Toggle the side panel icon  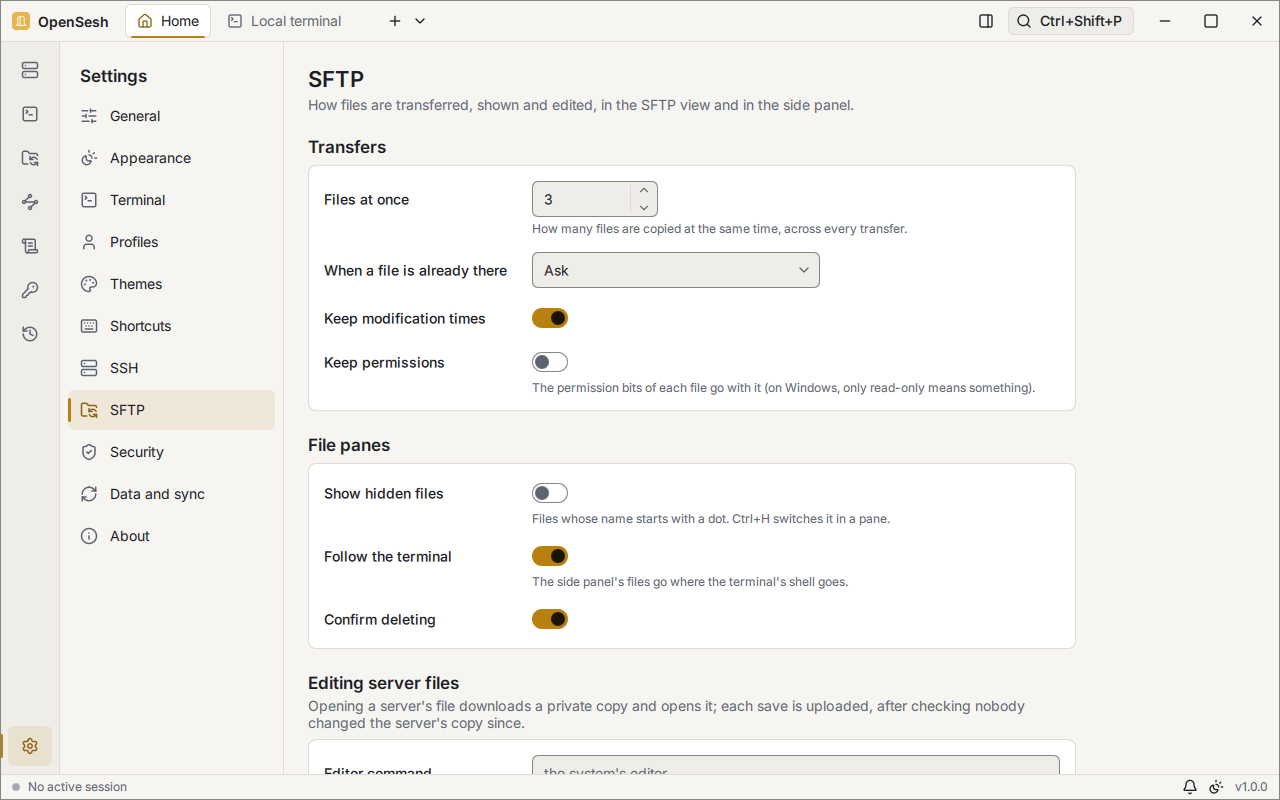tap(986, 21)
